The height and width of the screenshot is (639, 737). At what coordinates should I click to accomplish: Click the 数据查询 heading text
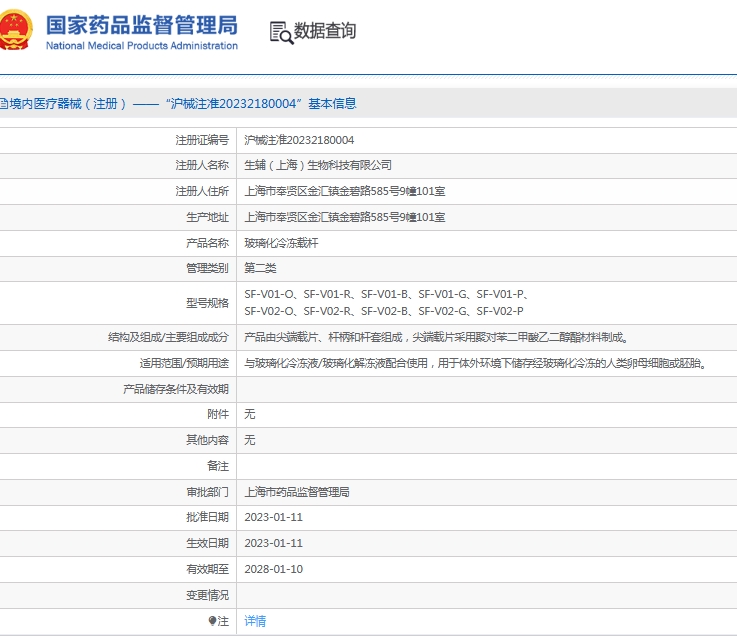[325, 31]
